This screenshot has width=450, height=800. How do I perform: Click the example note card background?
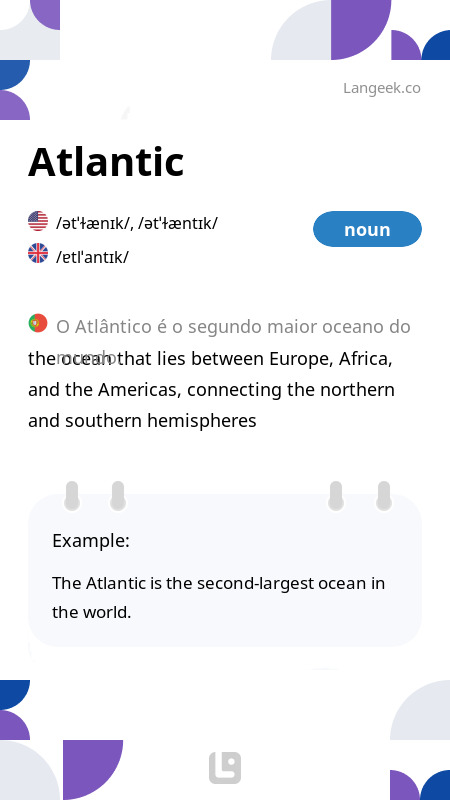[x=225, y=570]
